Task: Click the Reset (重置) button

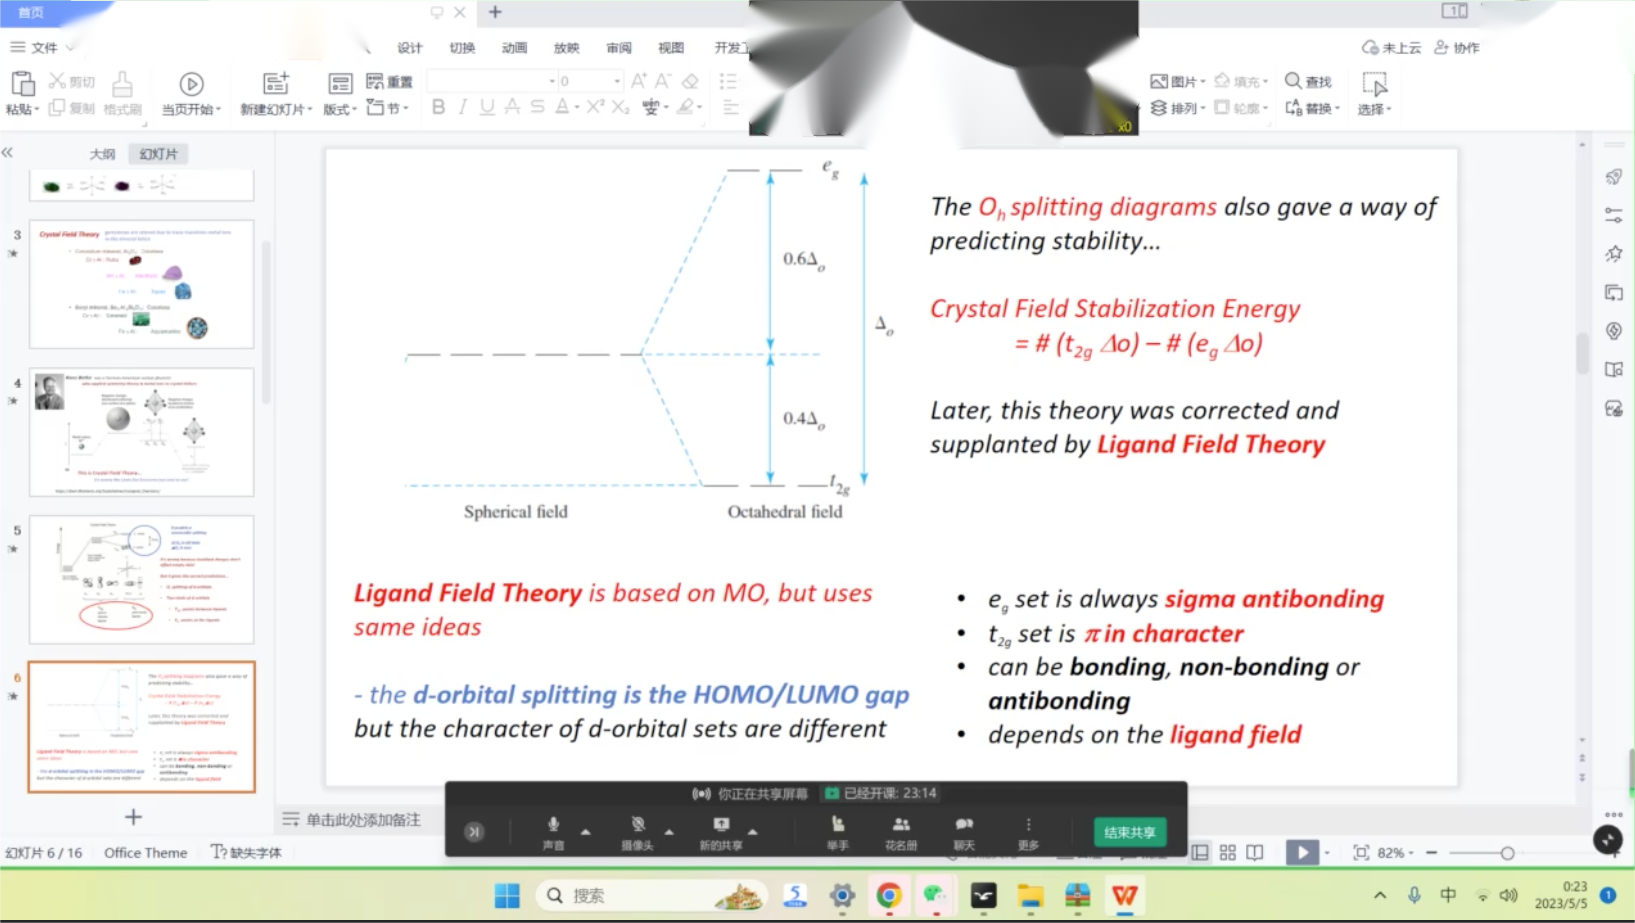Action: (390, 81)
